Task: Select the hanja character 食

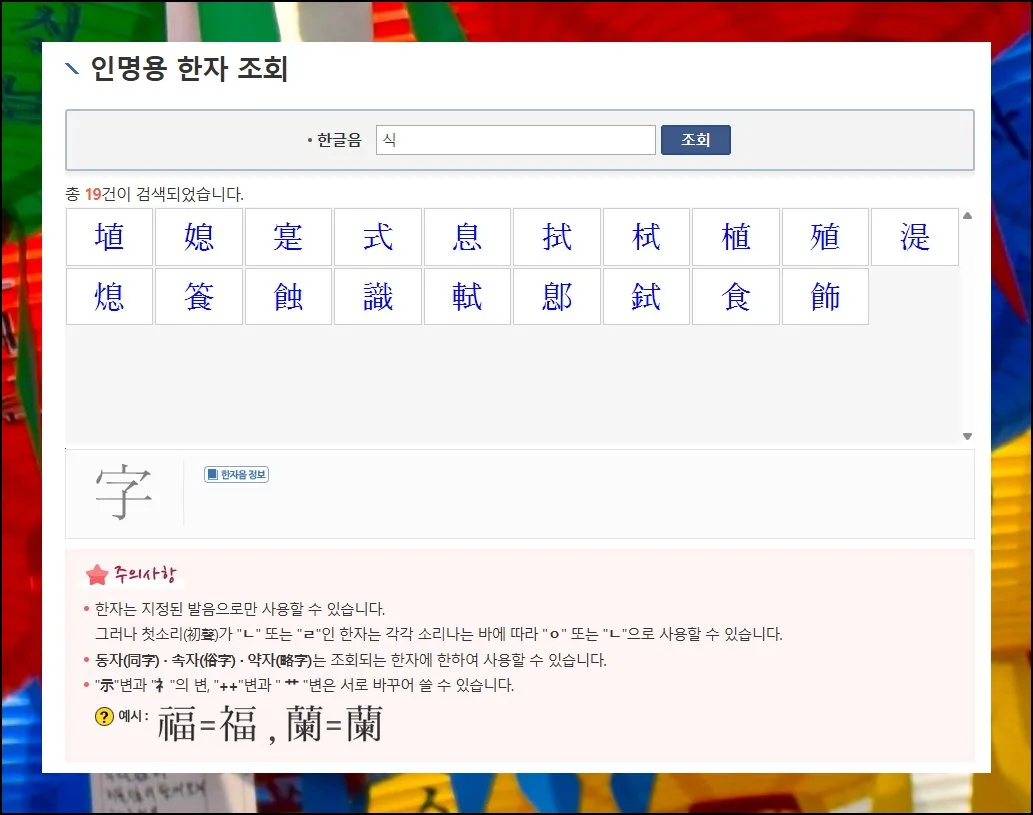Action: point(736,297)
